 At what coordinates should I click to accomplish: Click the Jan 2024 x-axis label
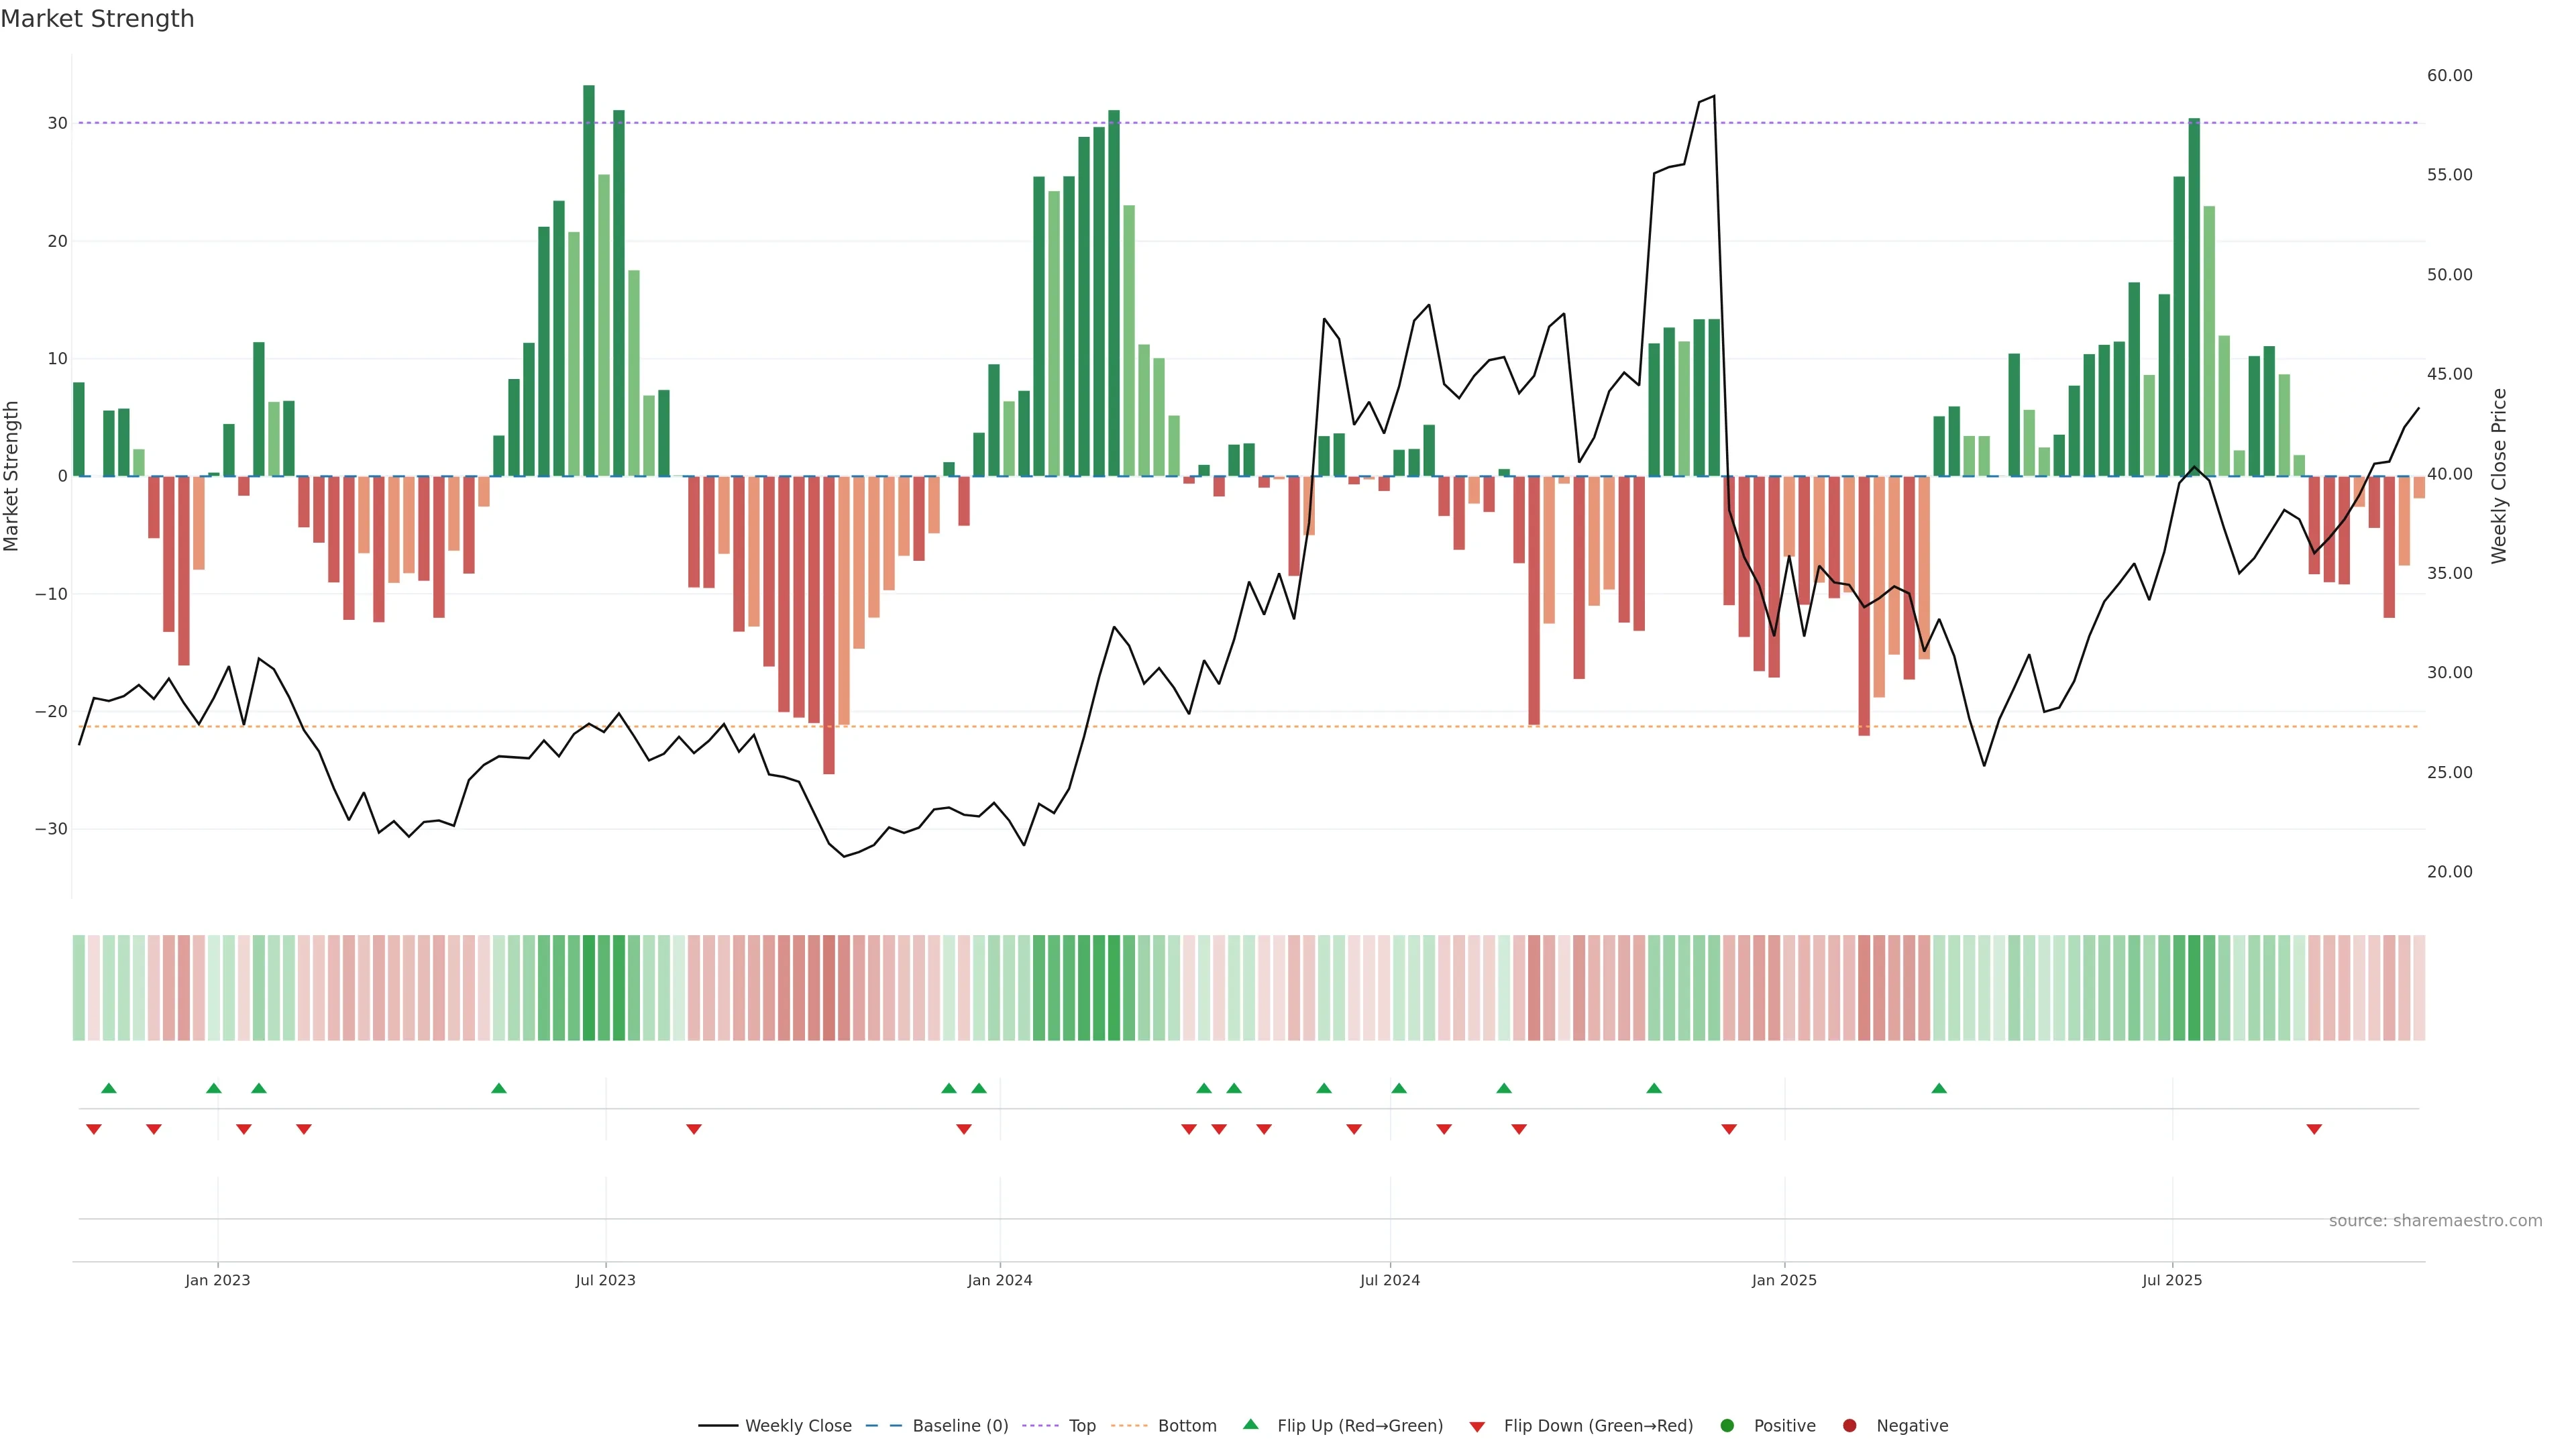coord(999,1280)
